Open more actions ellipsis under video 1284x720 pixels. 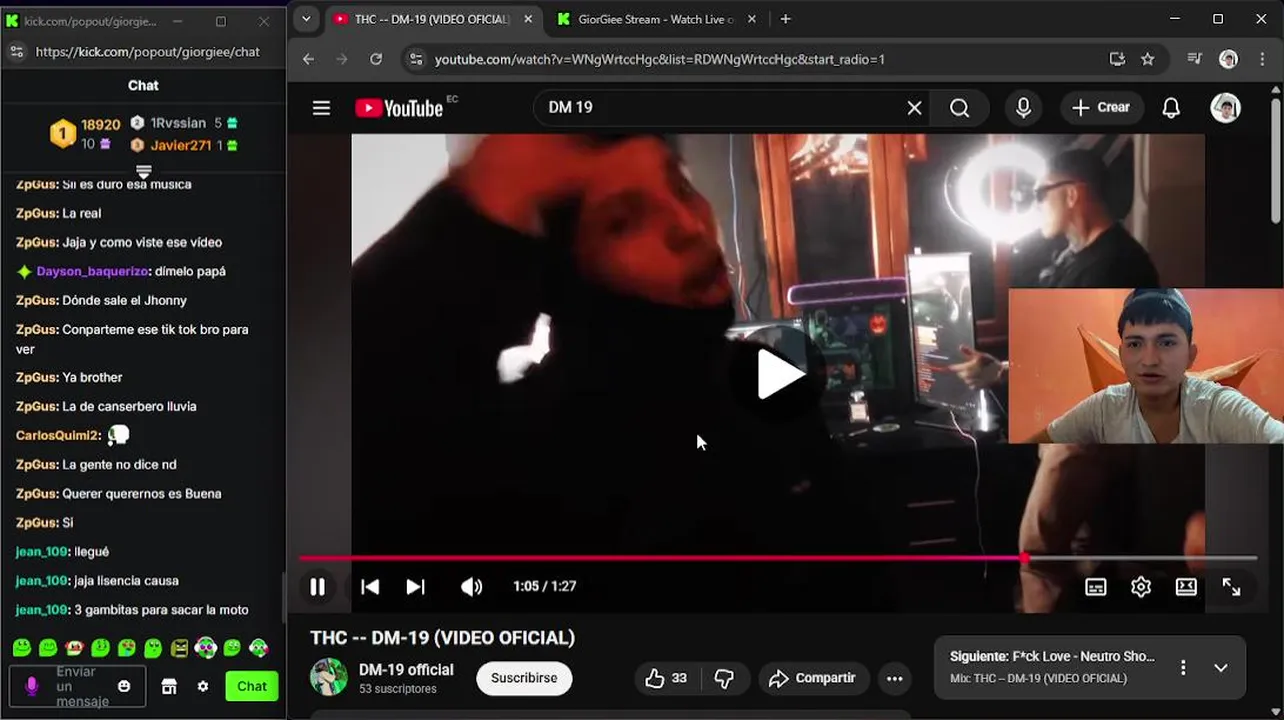[x=895, y=678]
